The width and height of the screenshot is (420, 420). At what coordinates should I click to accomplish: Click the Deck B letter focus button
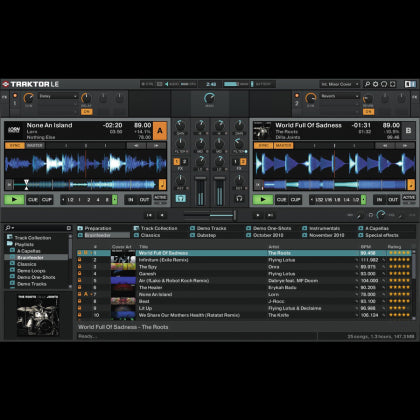click(x=408, y=131)
